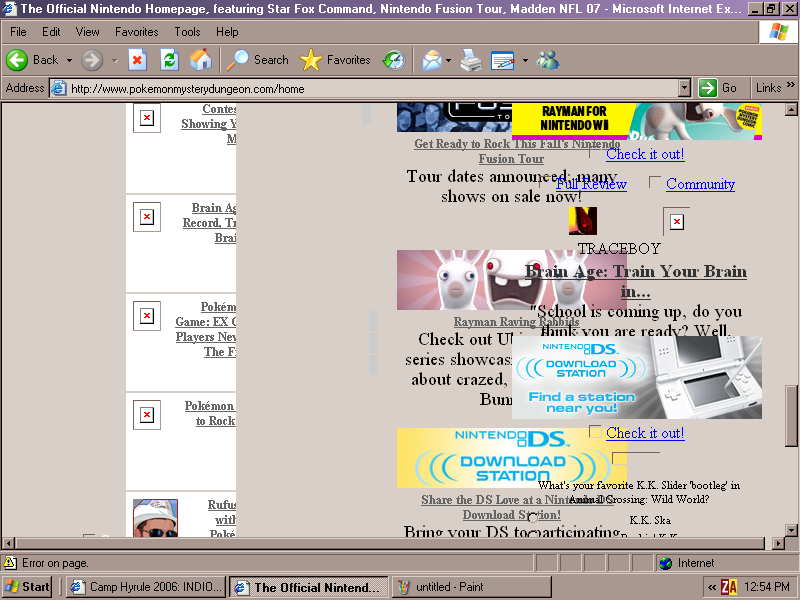This screenshot has height=600, width=800.
Task: Click the vertical scrollbar thumb
Action: 791,416
